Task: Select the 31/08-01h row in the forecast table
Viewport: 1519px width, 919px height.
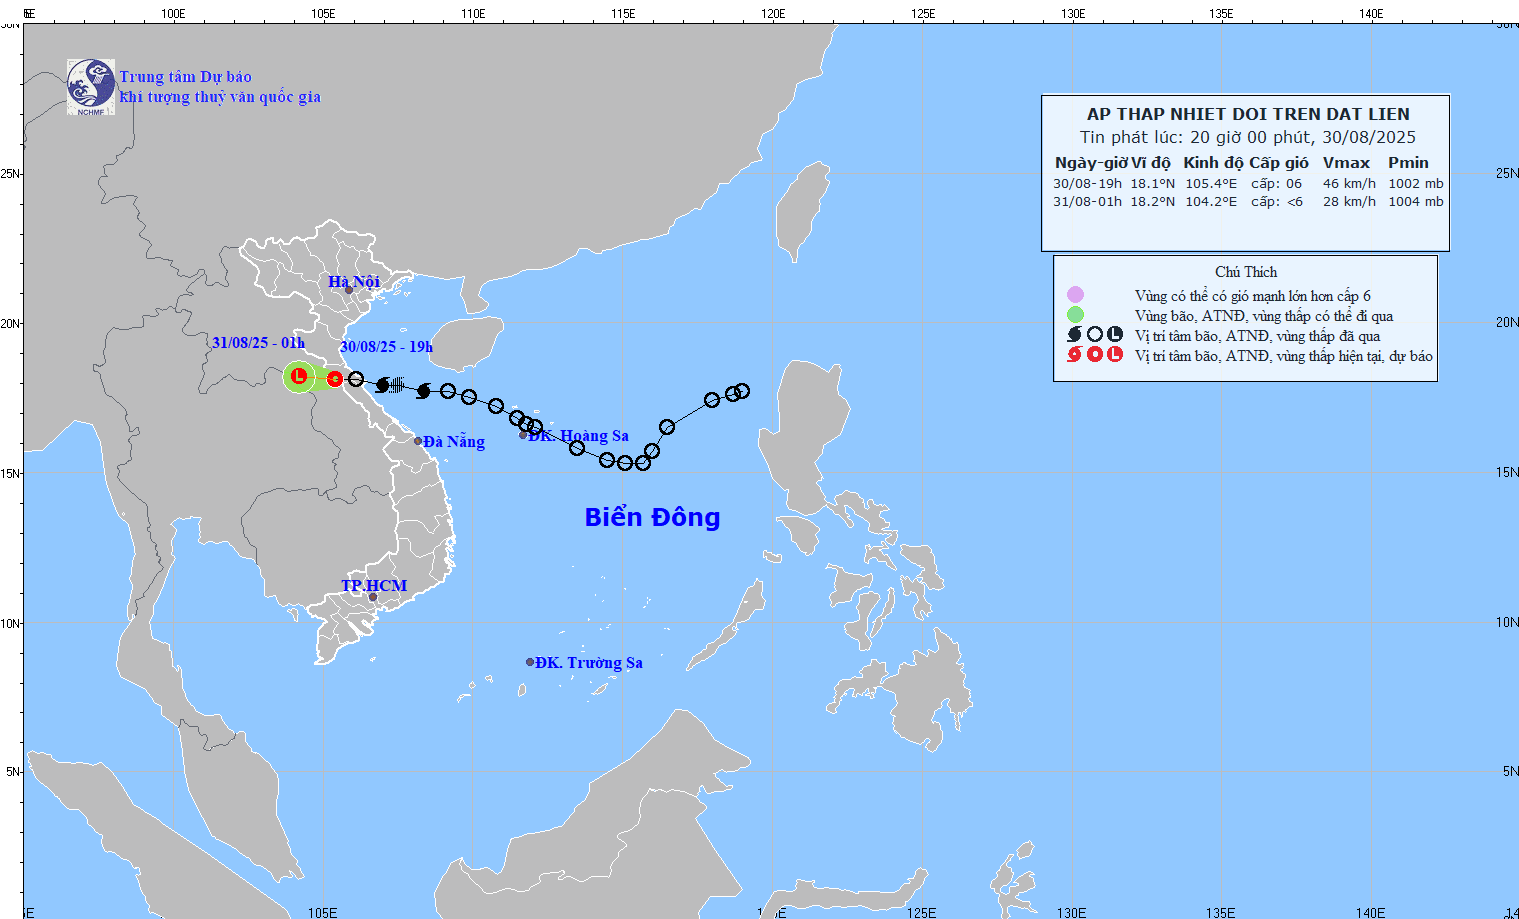Action: [1247, 202]
